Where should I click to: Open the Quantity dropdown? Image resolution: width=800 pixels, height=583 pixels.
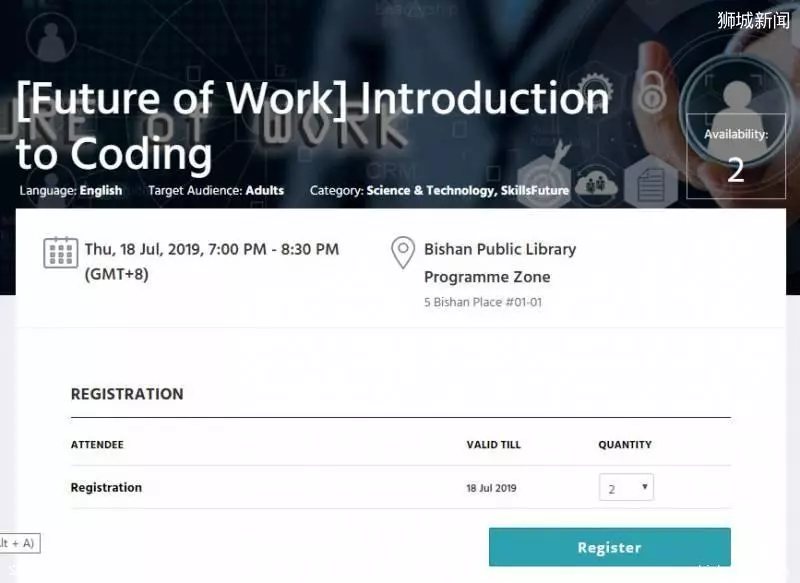626,488
